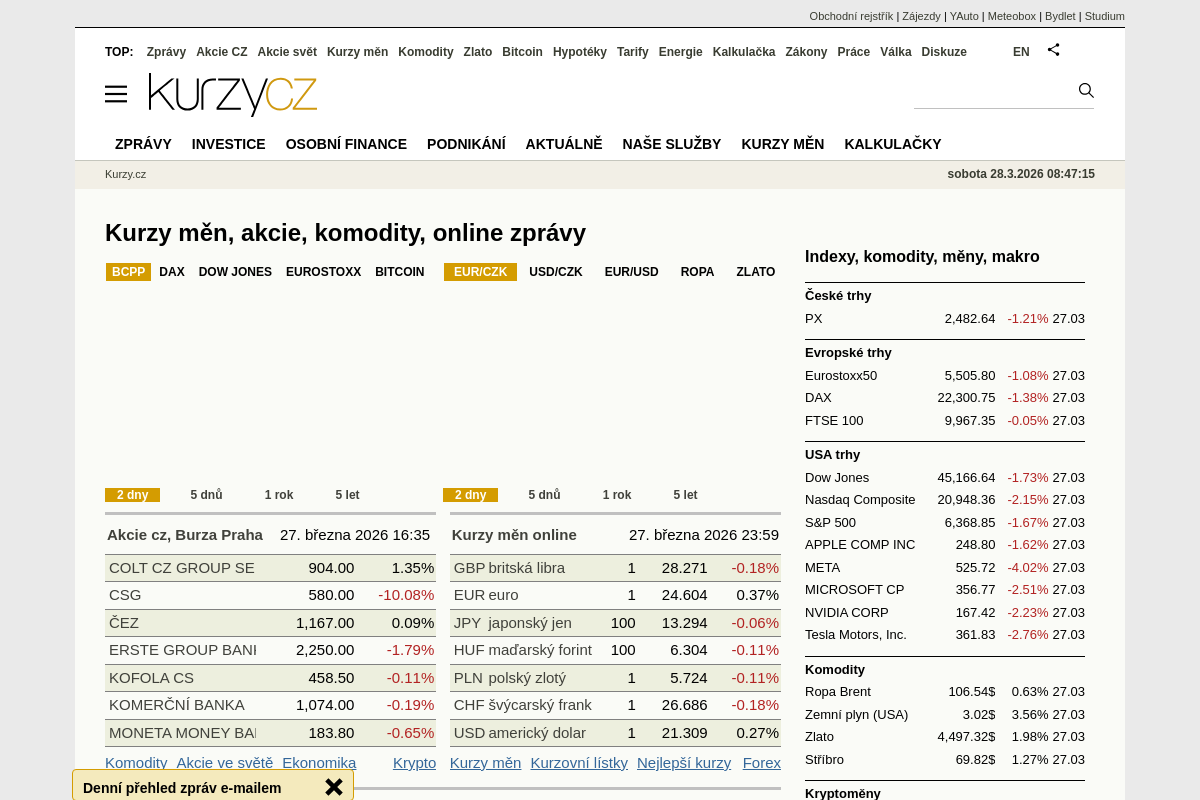The height and width of the screenshot is (800, 1200).
Task: Open the hamburger menu icon
Action: pos(116,94)
